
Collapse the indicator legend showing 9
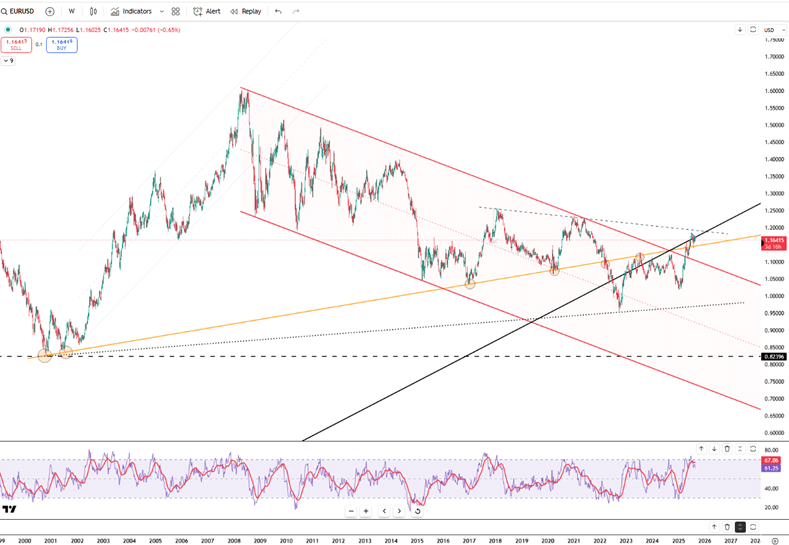pyautogui.click(x=8, y=61)
